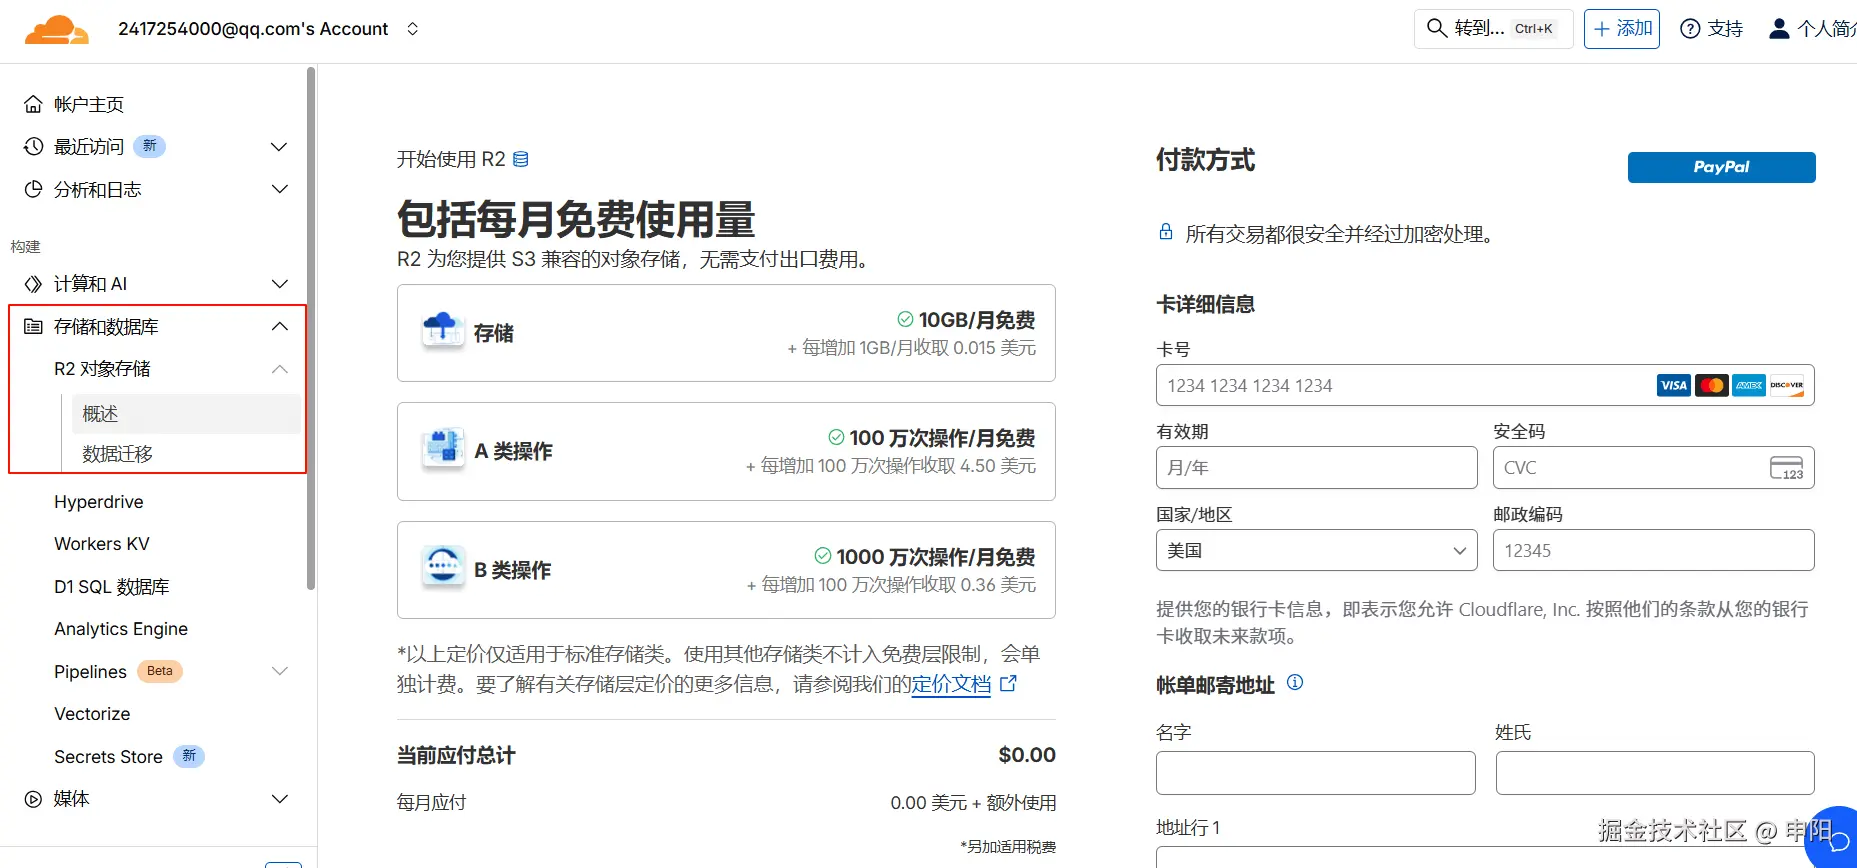Click the Cloudflare logo
This screenshot has height=868, width=1857.
click(x=56, y=30)
